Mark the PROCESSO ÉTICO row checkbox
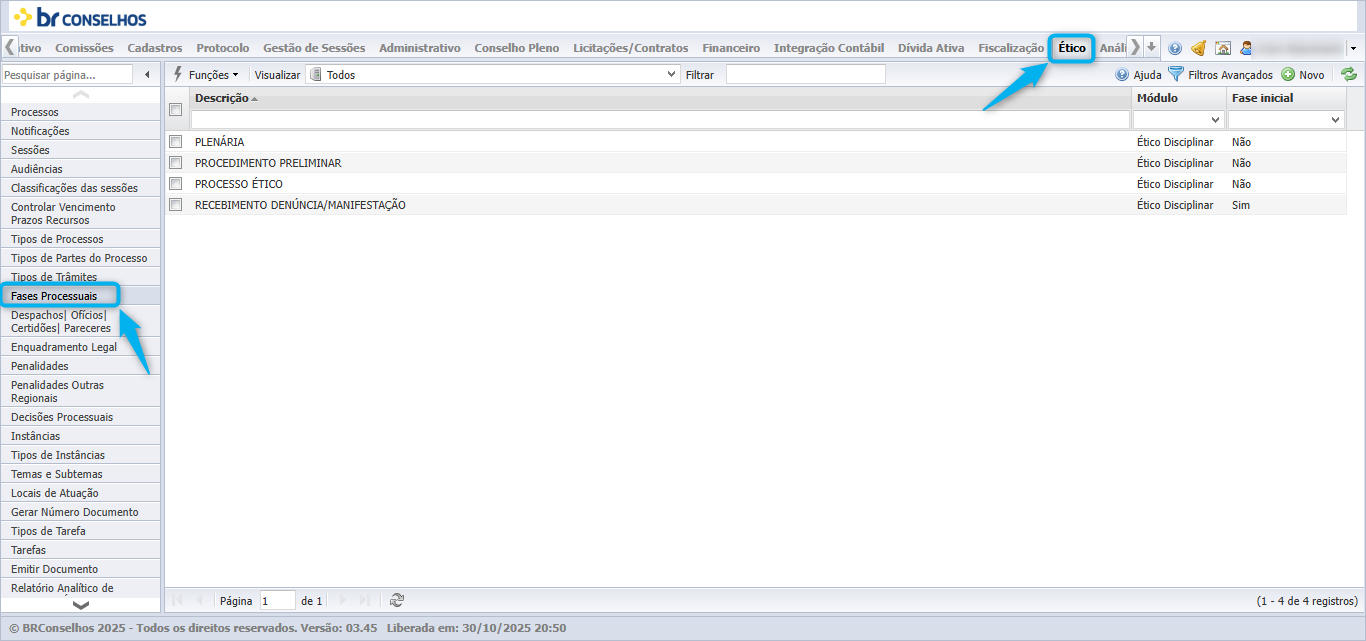The width and height of the screenshot is (1366, 641). [176, 184]
